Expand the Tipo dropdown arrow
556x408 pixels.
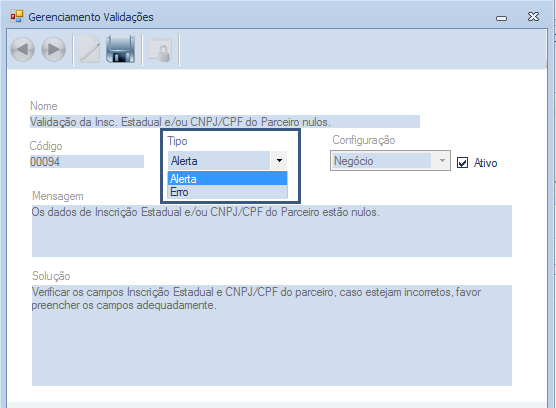point(279,161)
